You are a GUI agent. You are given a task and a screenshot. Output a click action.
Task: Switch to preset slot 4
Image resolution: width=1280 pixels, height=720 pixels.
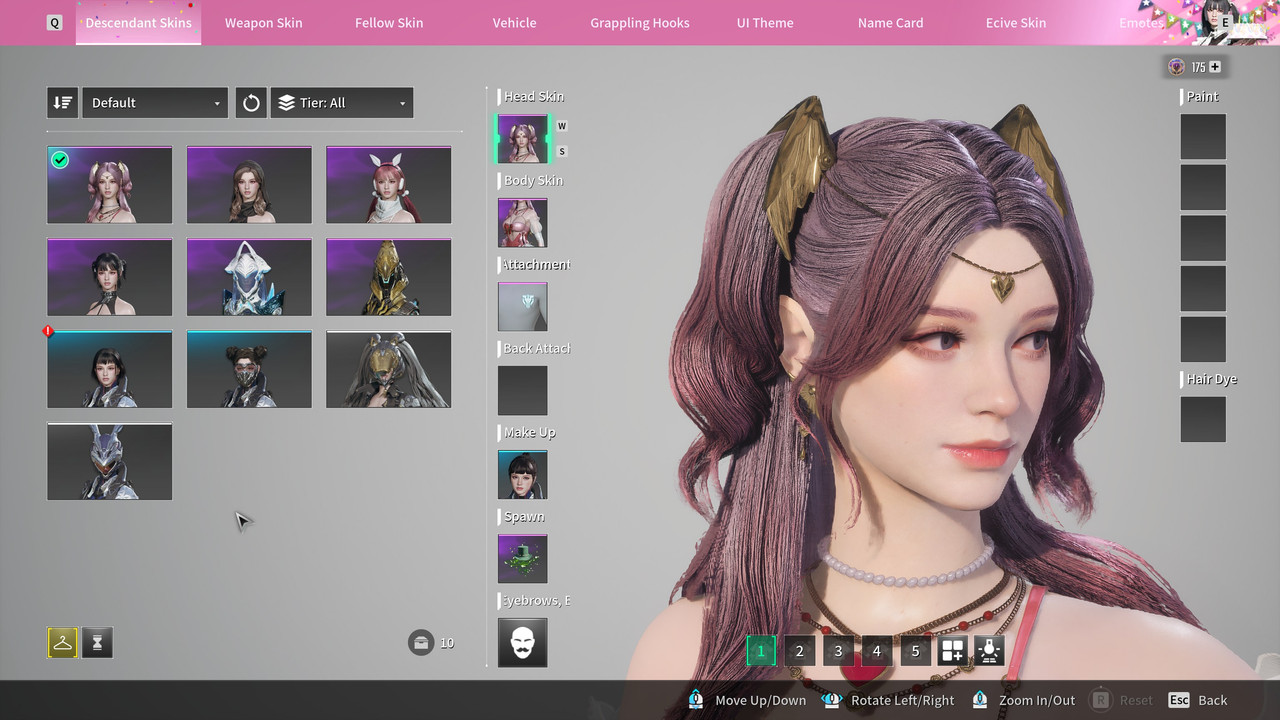pyautogui.click(x=877, y=651)
